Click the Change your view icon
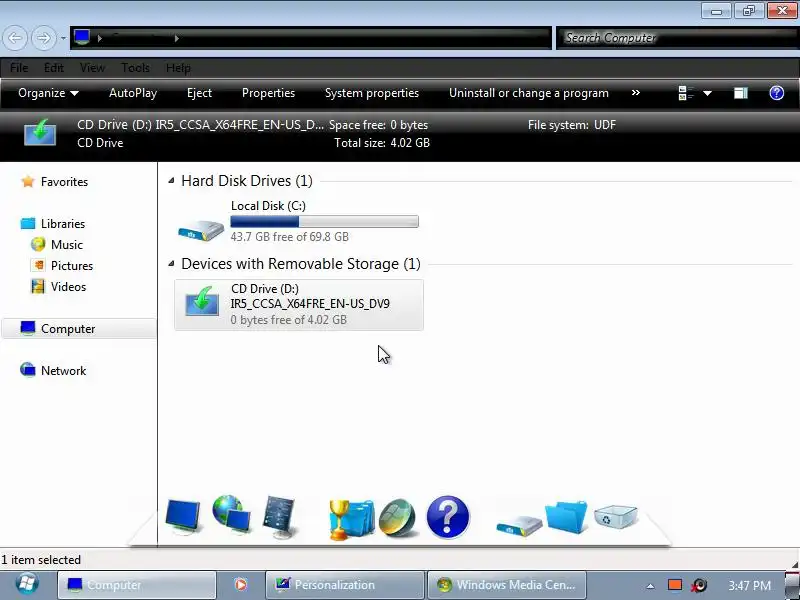Viewport: 800px width, 600px height. click(x=686, y=93)
